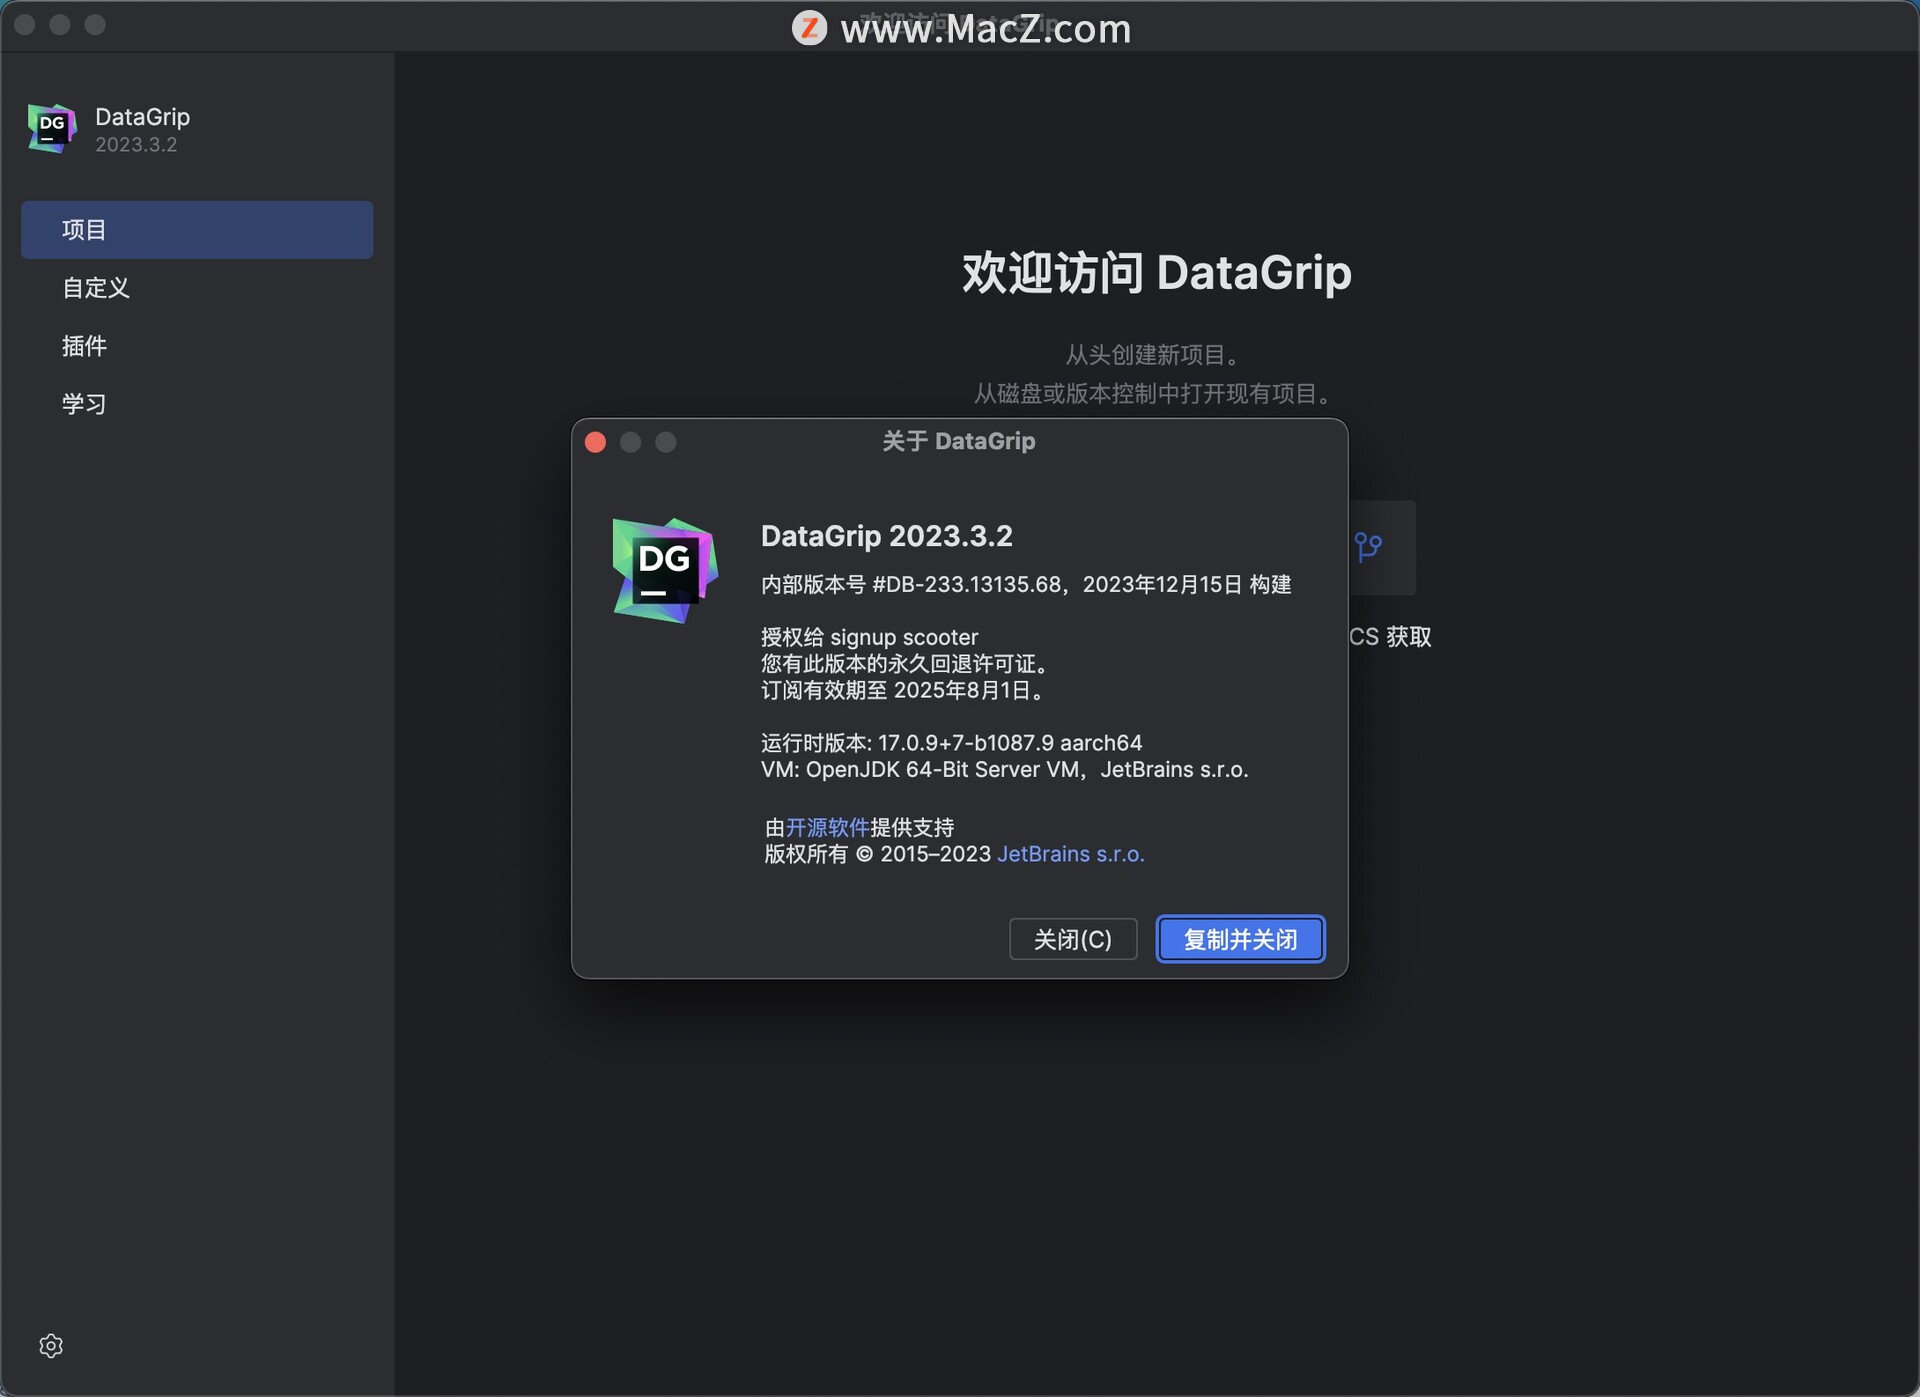Switch to the 插件 section
Viewport: 1920px width, 1397px height.
[x=197, y=346]
